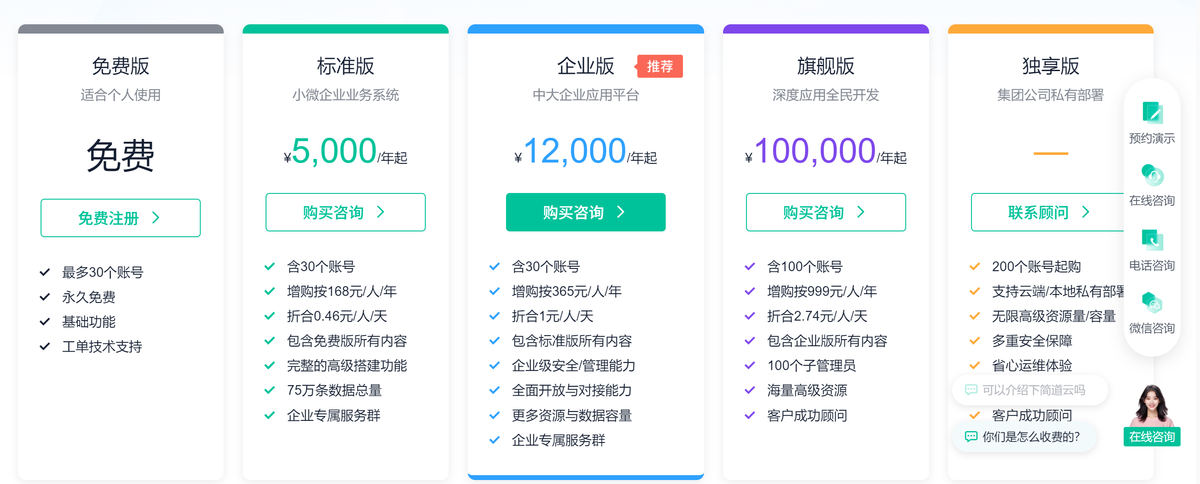Click the chevron on 联系顾问 button
Image resolution: width=1200 pixels, height=484 pixels.
point(1086,212)
